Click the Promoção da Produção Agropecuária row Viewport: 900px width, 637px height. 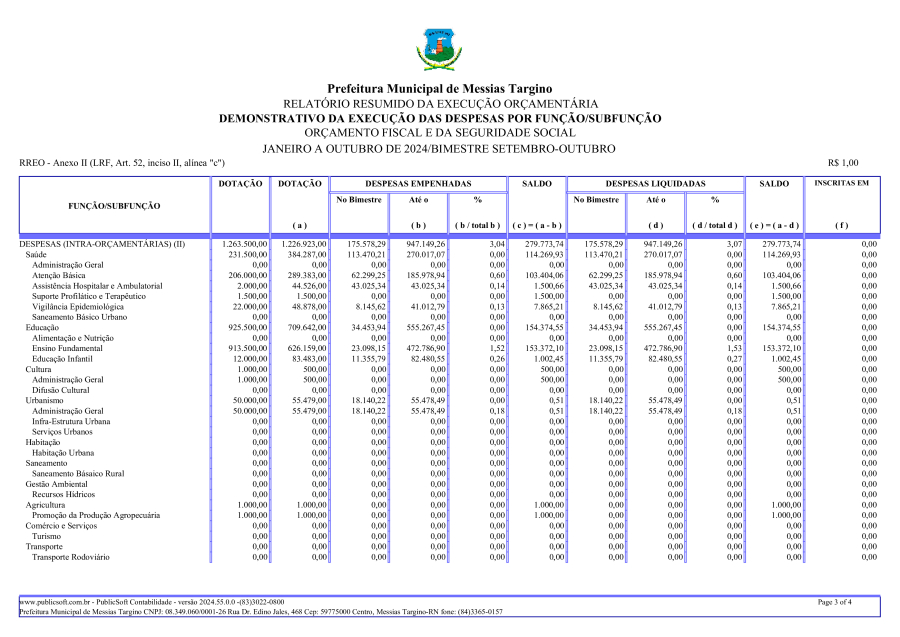(96, 515)
